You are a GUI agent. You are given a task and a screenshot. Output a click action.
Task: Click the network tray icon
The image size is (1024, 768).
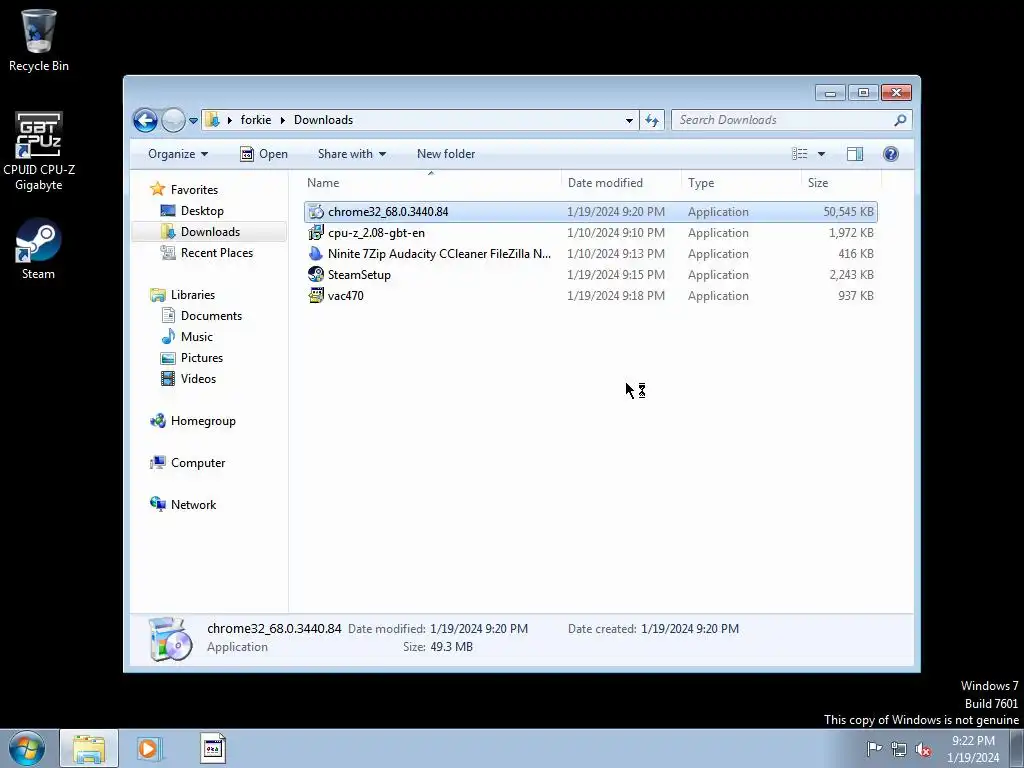coord(899,749)
